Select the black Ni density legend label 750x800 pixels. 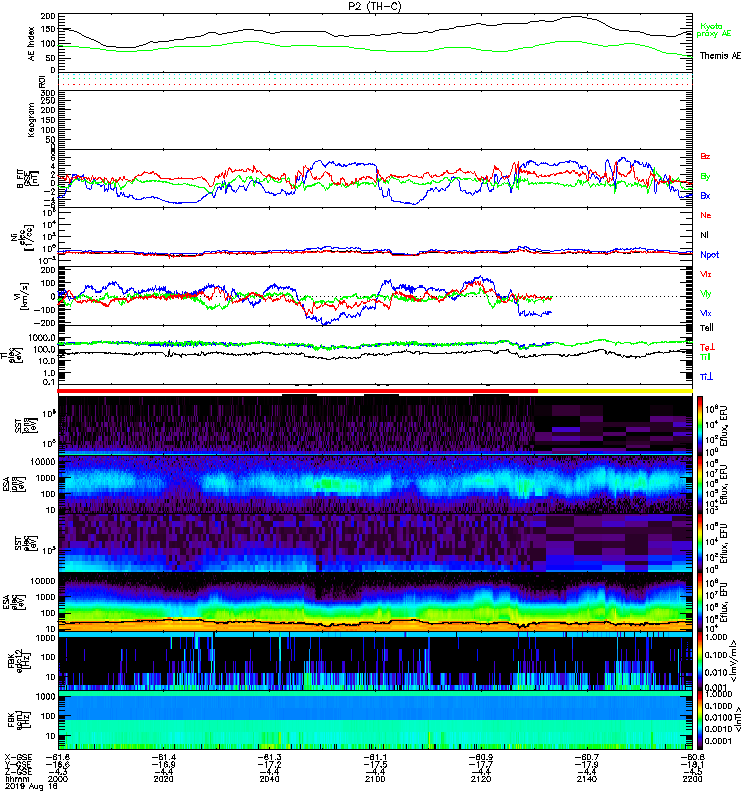tap(705, 235)
